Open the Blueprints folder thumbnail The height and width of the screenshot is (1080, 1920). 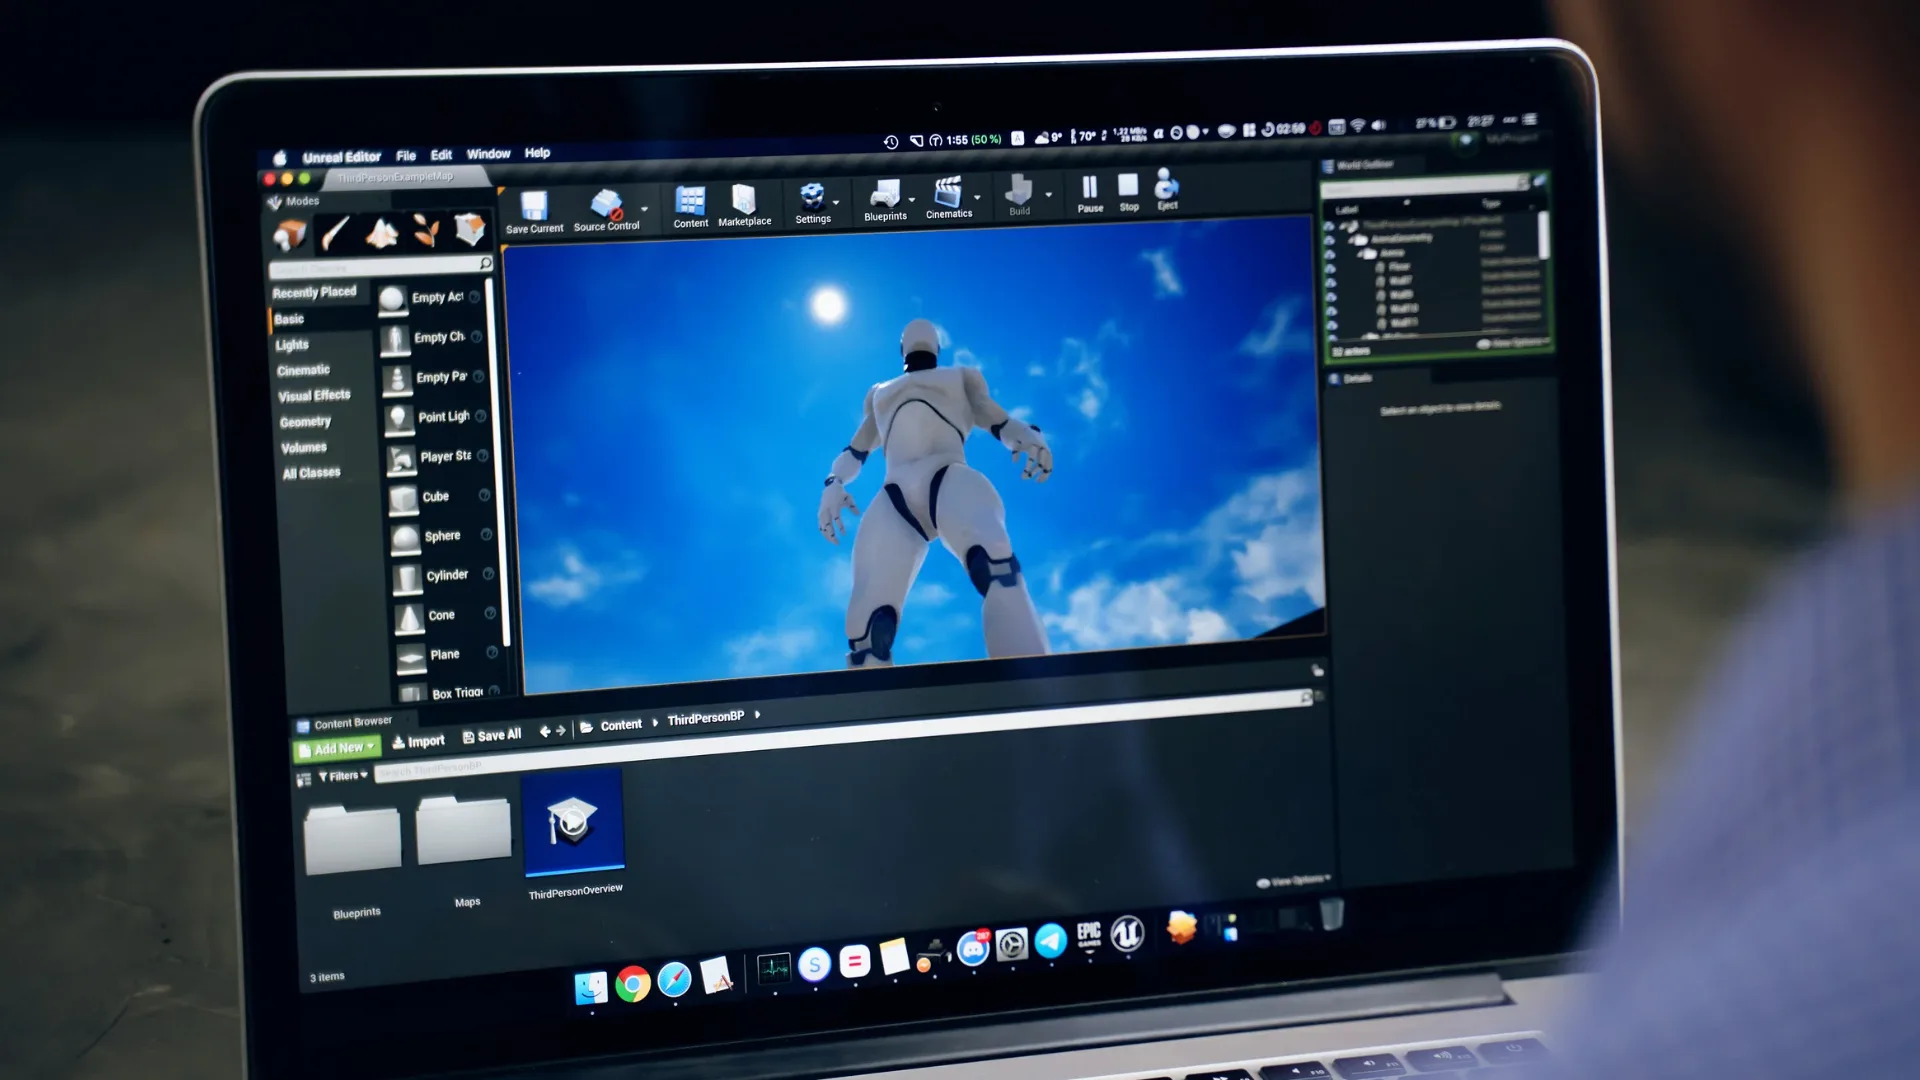tap(352, 838)
